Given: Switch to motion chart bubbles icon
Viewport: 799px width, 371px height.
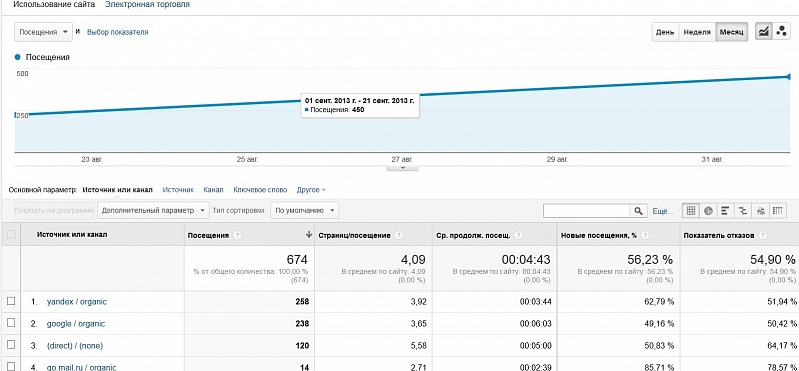Looking at the screenshot, I should pos(781,32).
